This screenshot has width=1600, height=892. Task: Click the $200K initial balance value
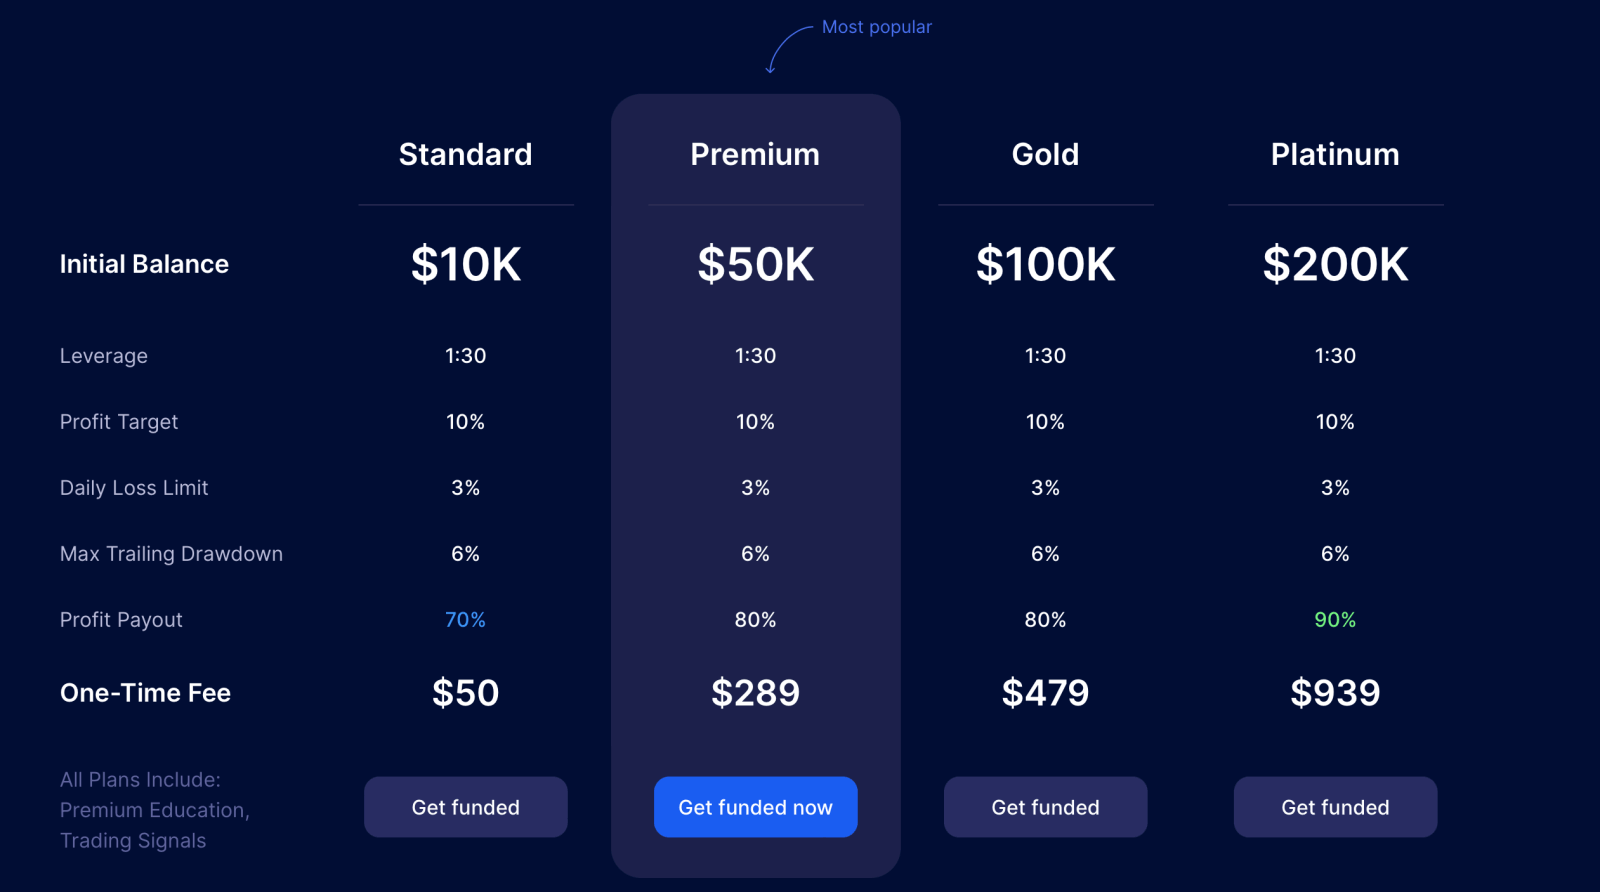click(1335, 265)
